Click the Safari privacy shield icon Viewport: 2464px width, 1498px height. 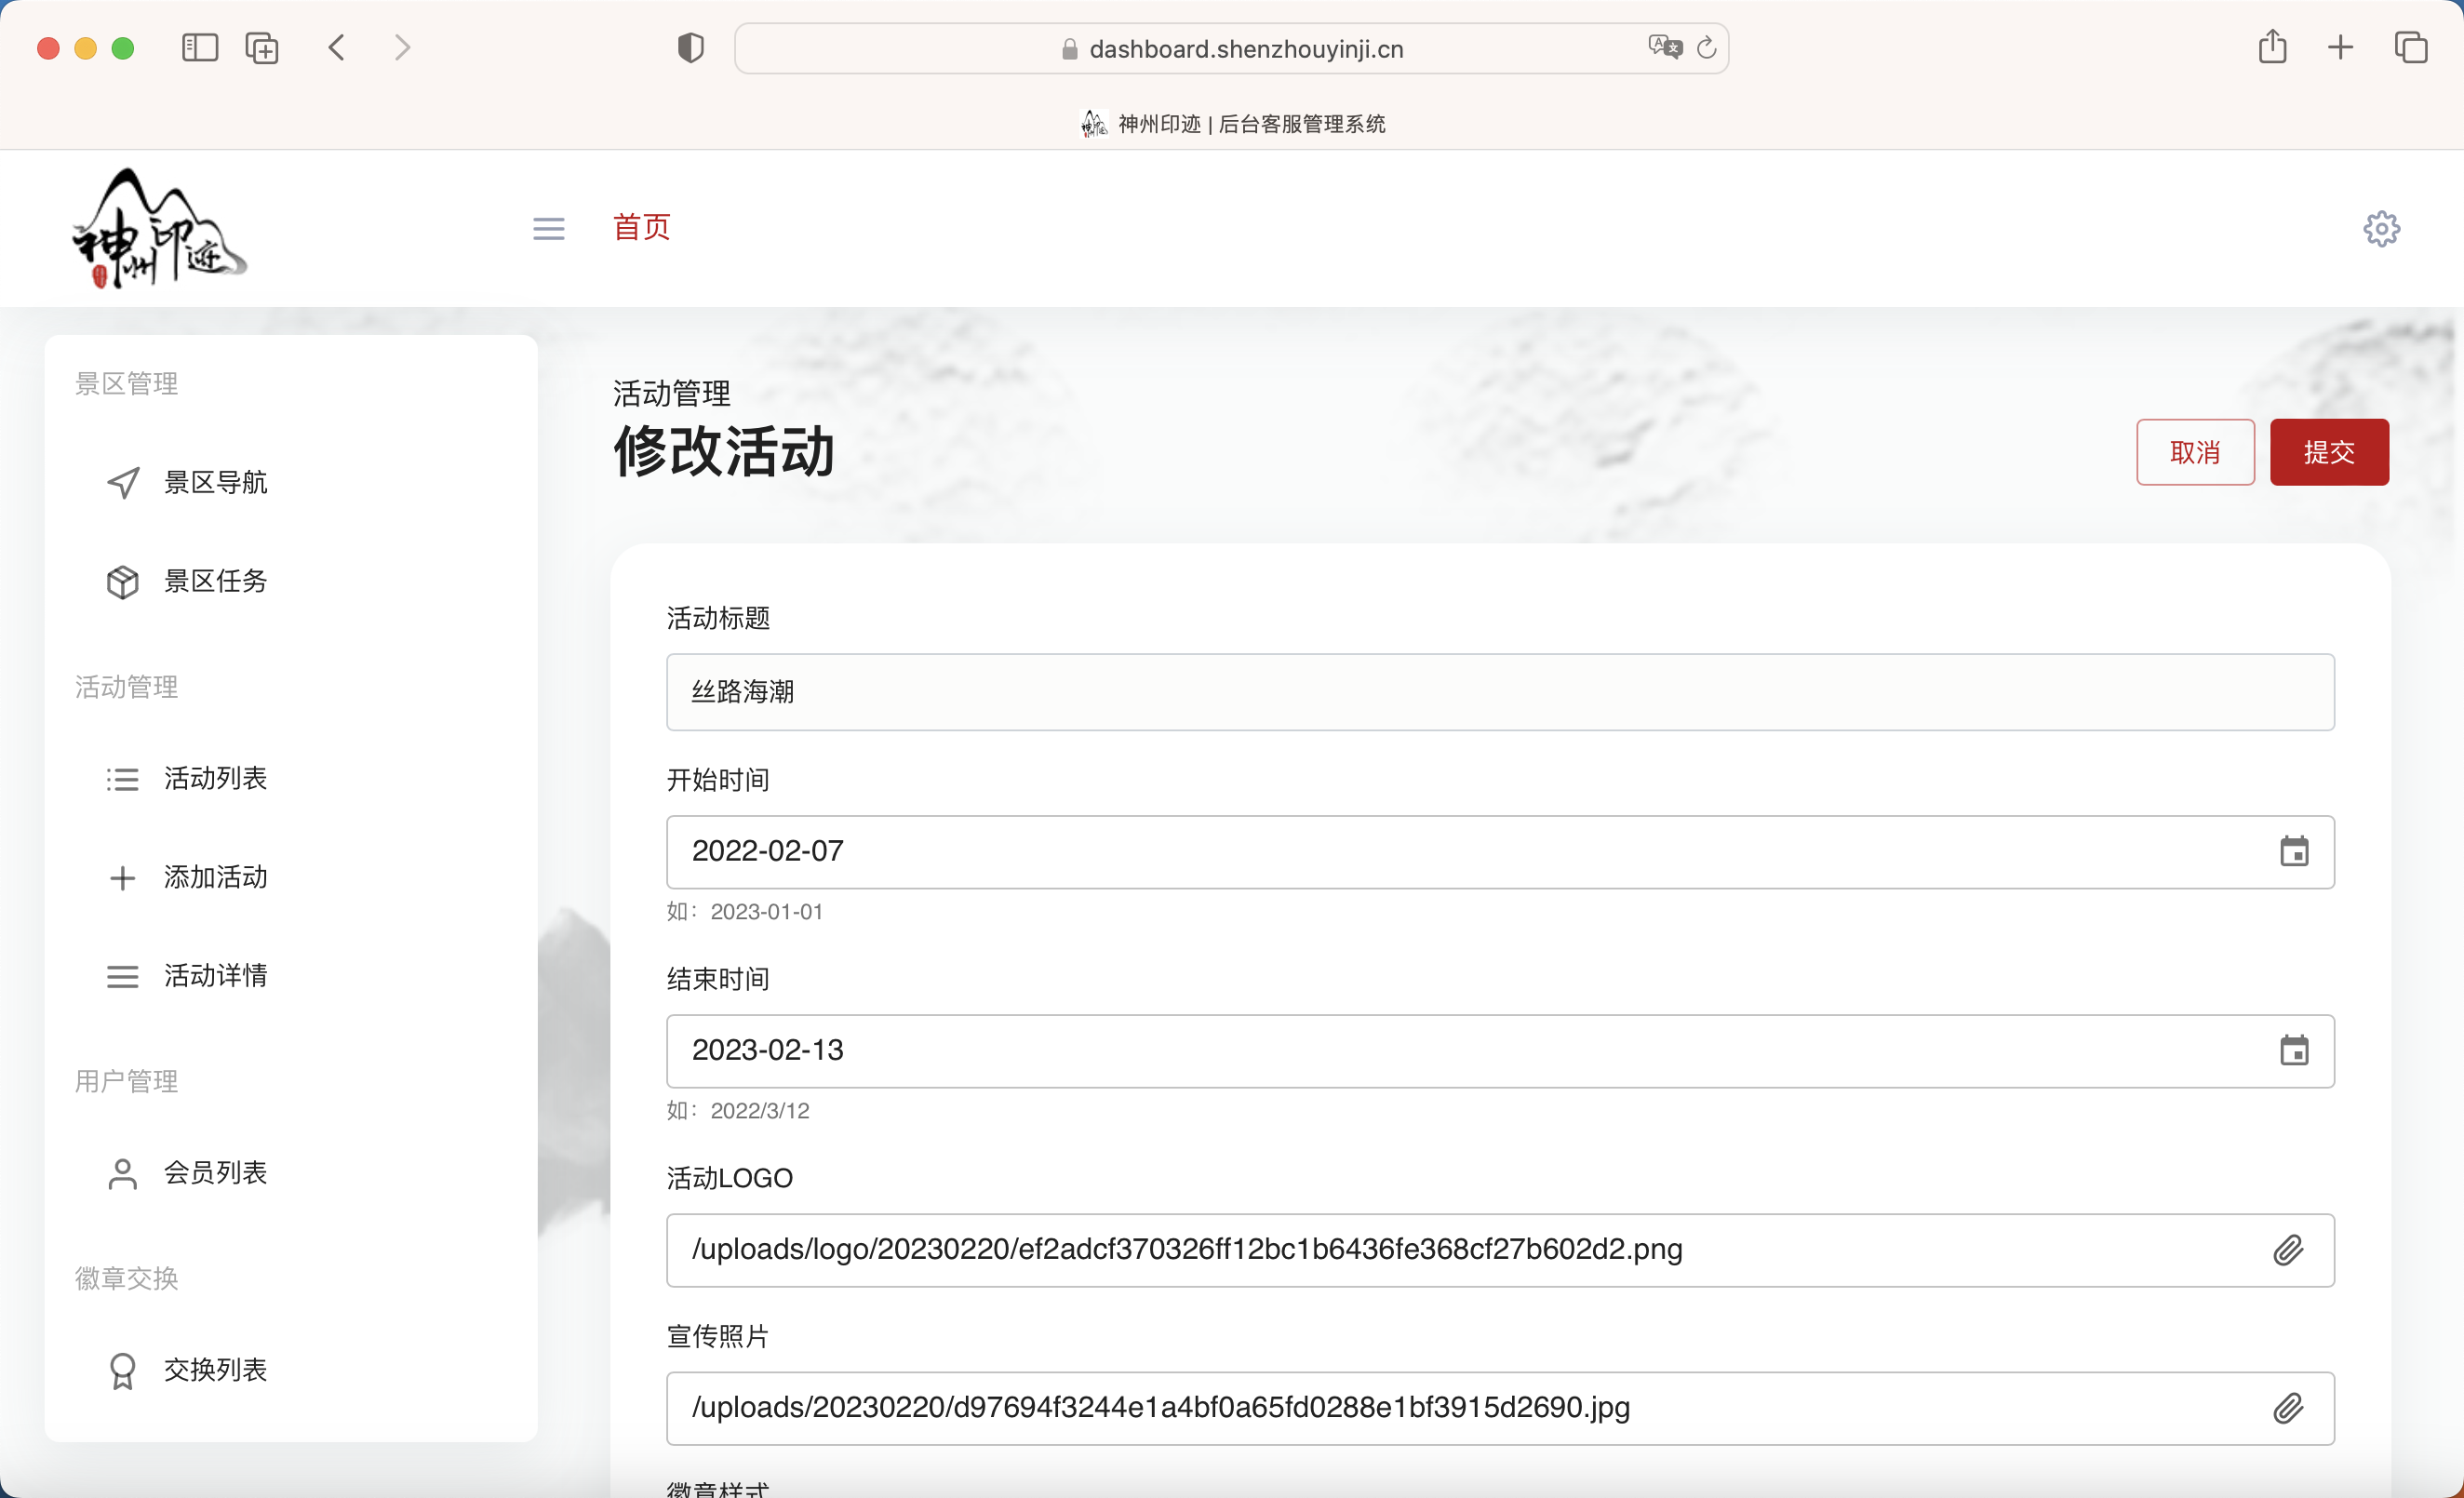(x=690, y=47)
